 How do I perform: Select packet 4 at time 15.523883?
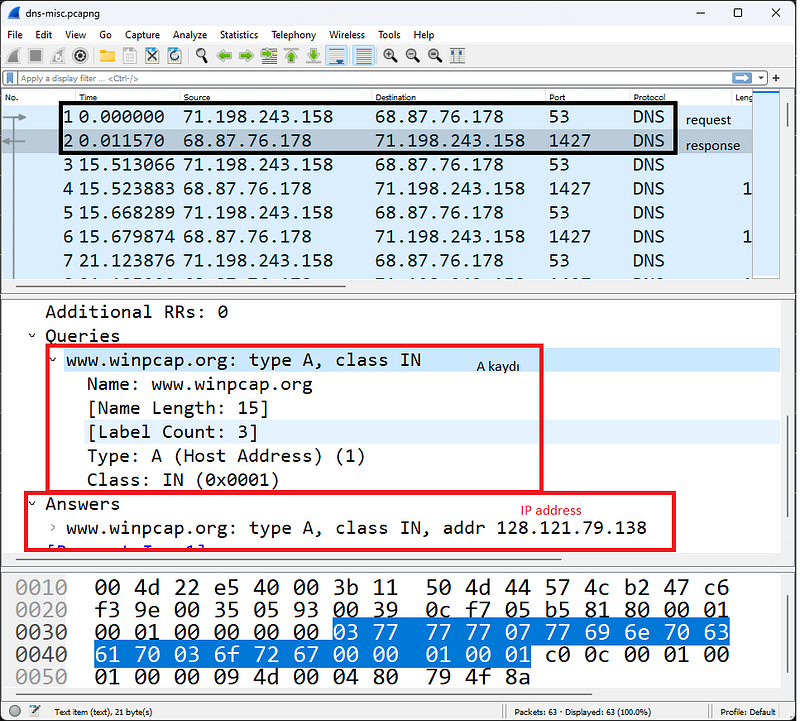tap(377, 189)
